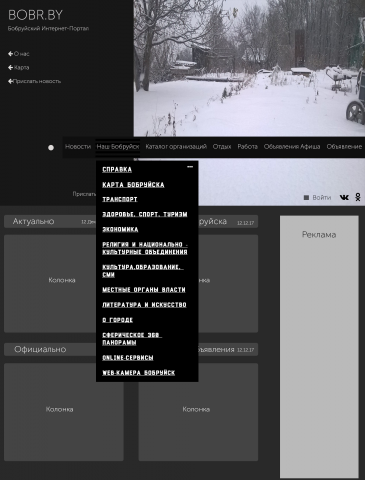Select Культура, образование, СМИ entry
Screen dimensions: 365x480
tap(143, 271)
